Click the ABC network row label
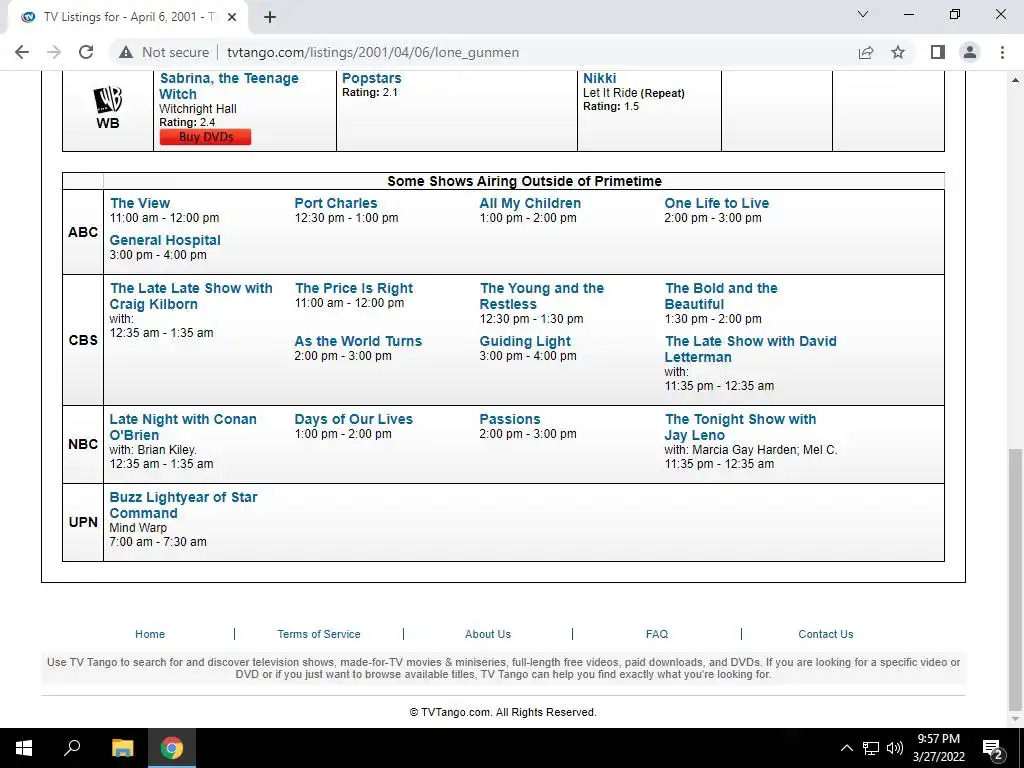This screenshot has width=1024, height=768. [x=83, y=232]
